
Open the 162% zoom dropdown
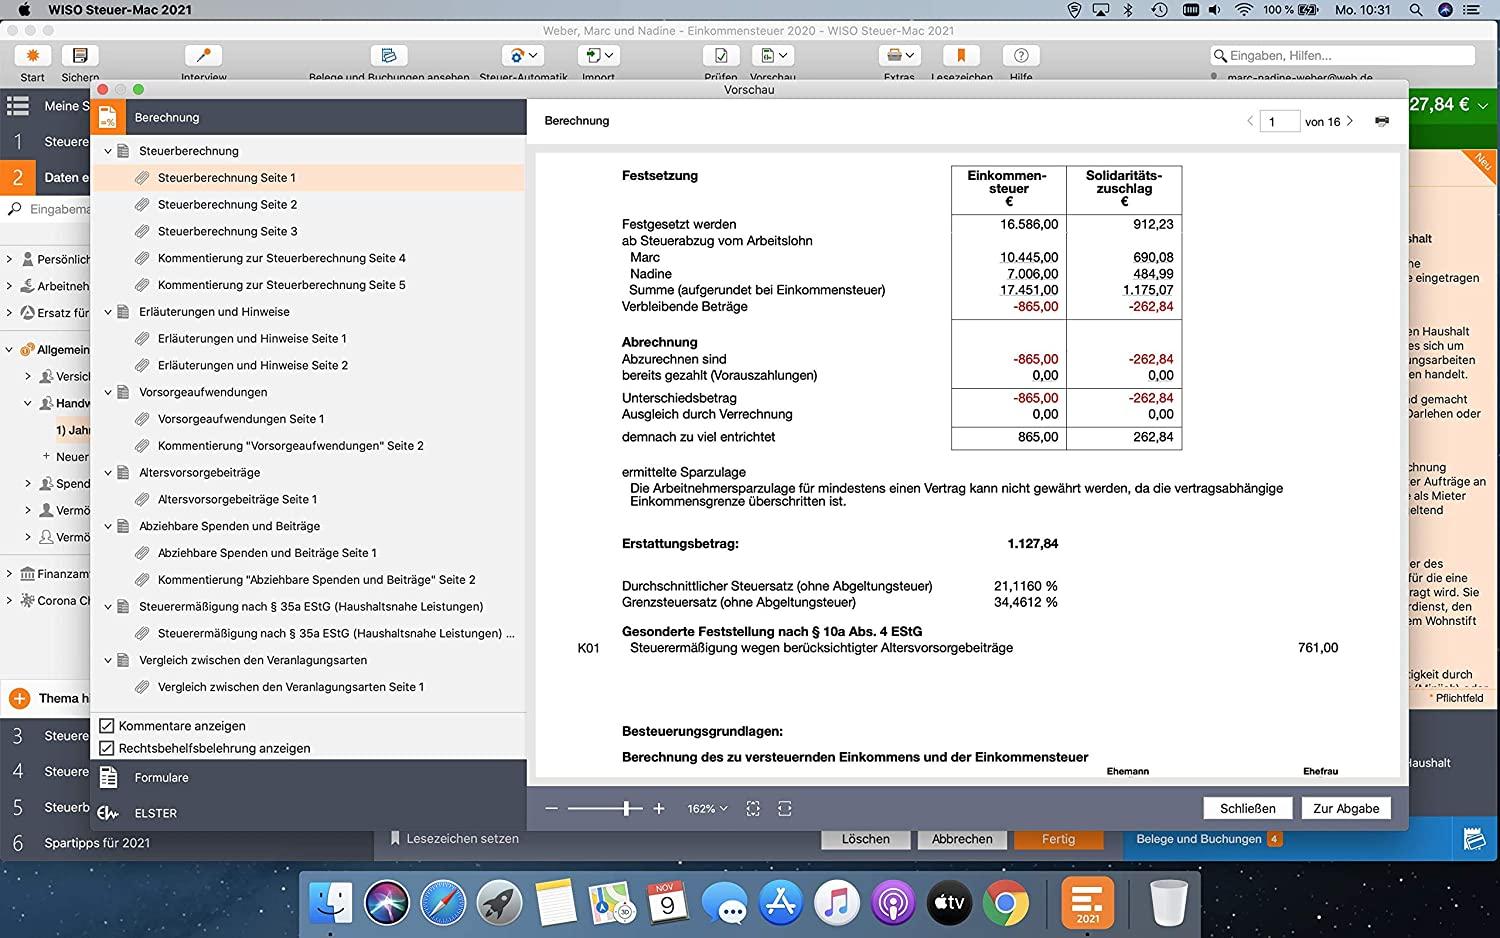point(707,808)
